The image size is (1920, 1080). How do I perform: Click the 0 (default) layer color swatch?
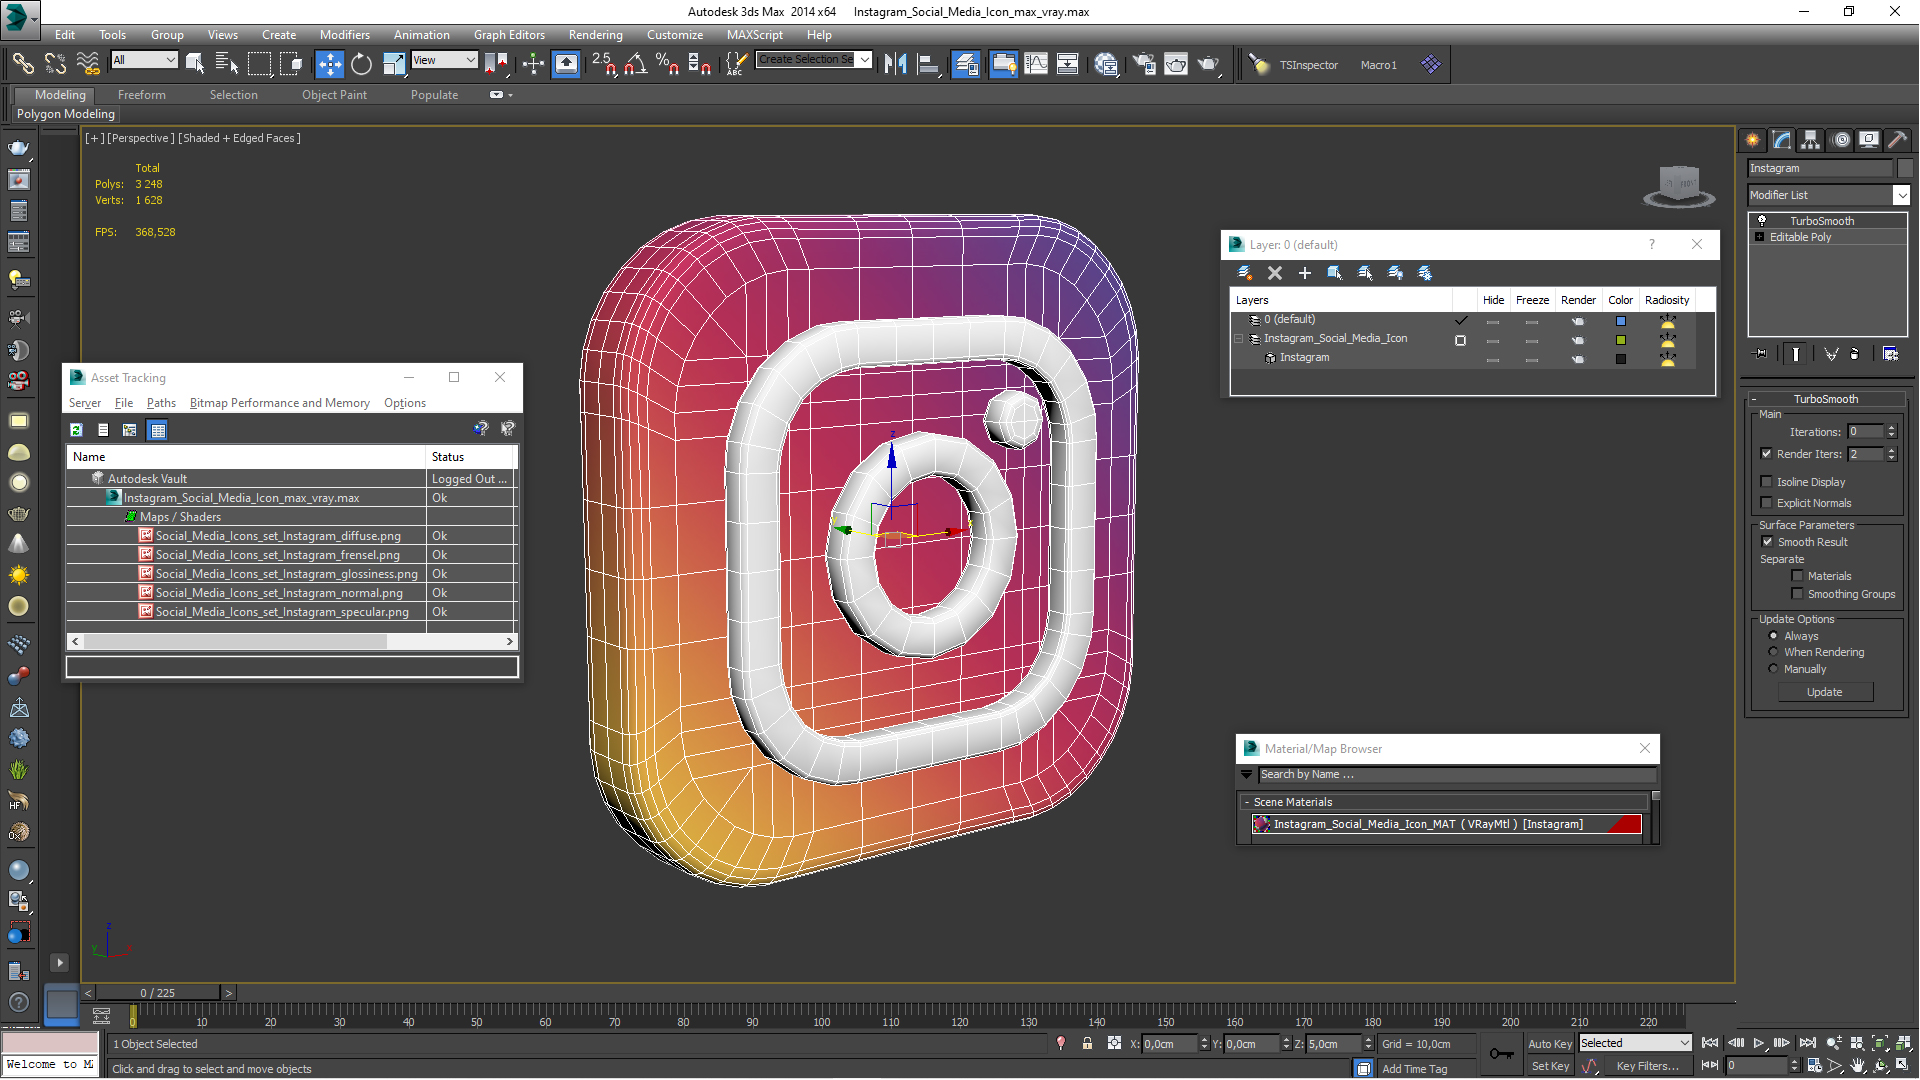(1621, 321)
